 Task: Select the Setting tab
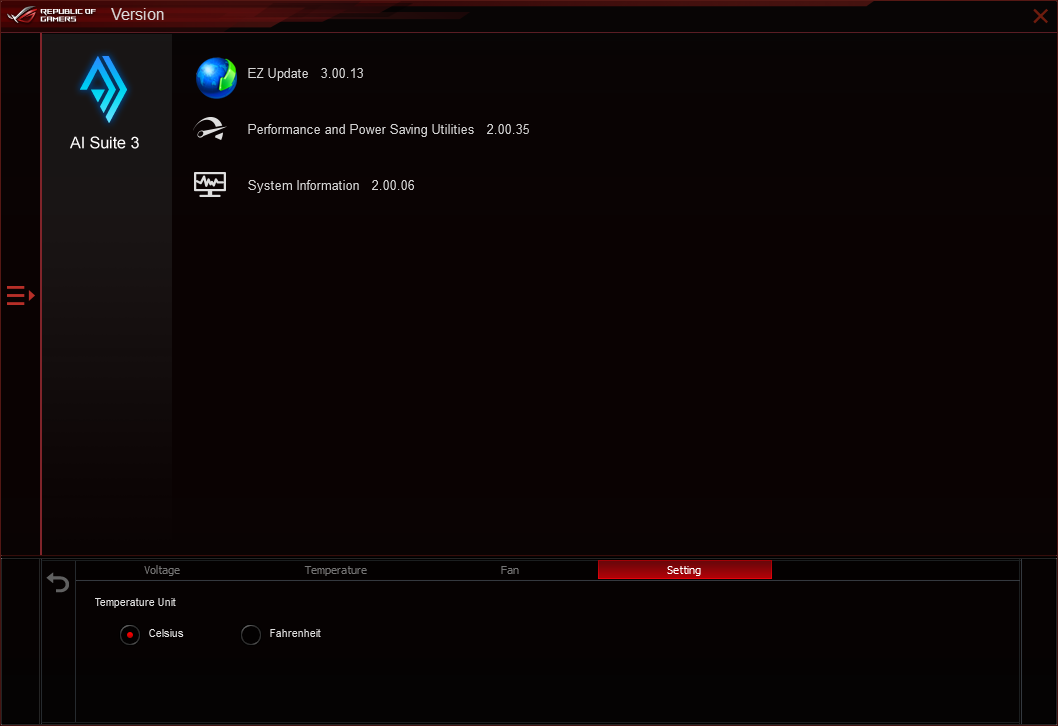pos(684,570)
